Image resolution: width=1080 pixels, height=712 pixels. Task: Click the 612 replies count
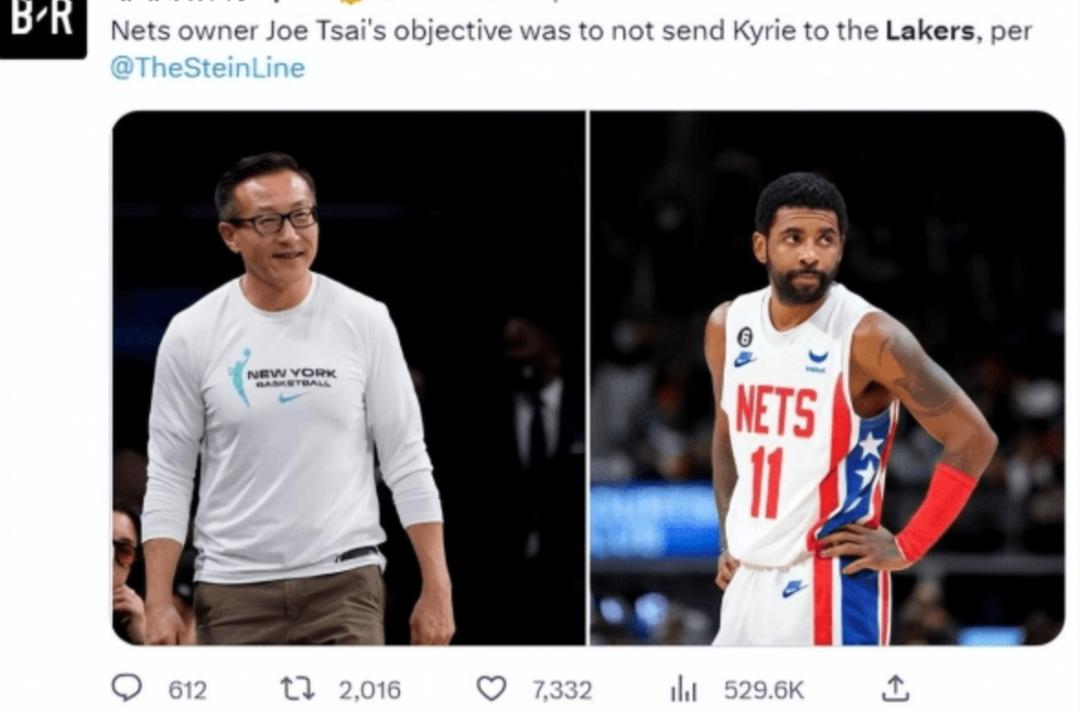click(x=187, y=689)
